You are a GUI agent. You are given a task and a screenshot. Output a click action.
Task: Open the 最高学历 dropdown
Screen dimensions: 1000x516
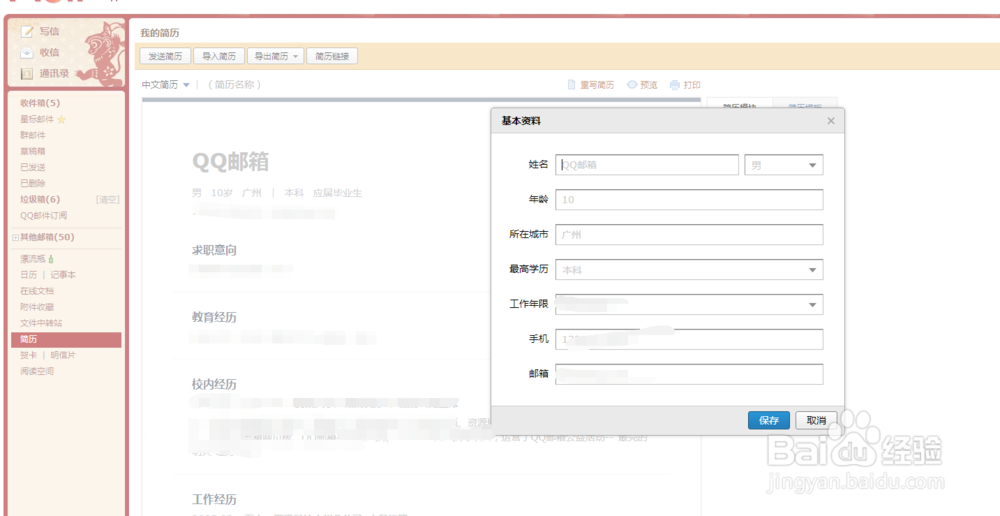[x=689, y=270]
